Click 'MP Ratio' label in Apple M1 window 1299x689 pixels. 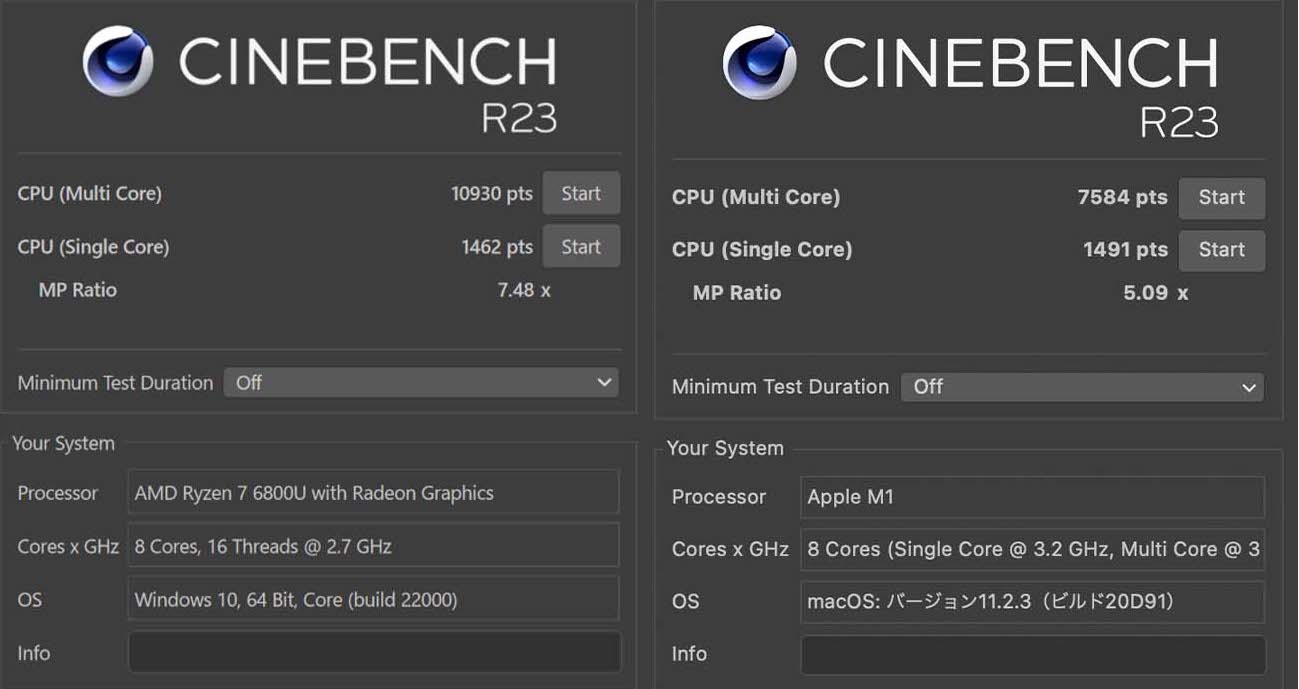[737, 293]
